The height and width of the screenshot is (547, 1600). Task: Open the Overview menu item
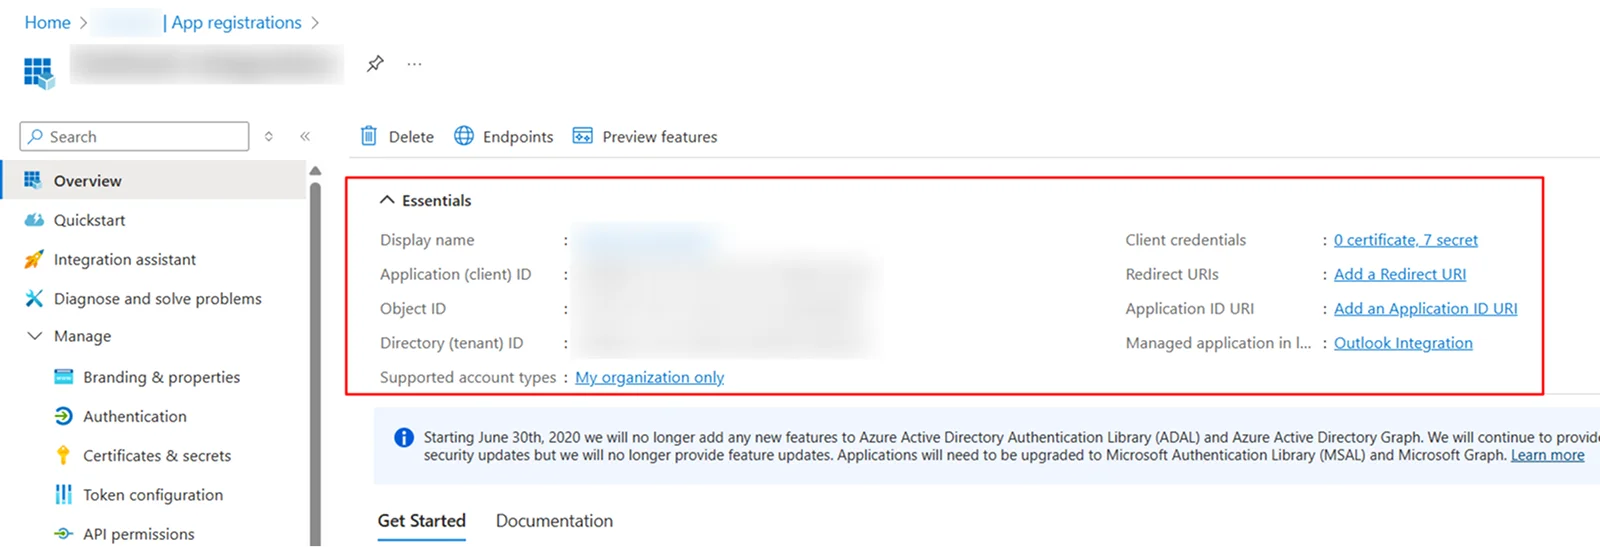pyautogui.click(x=153, y=180)
